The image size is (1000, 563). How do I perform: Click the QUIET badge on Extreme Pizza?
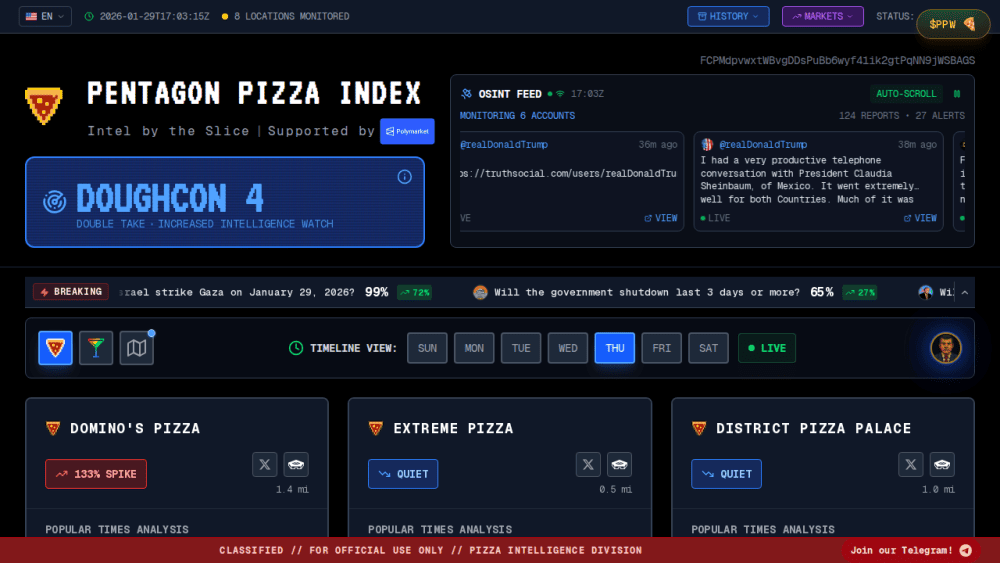coord(403,474)
